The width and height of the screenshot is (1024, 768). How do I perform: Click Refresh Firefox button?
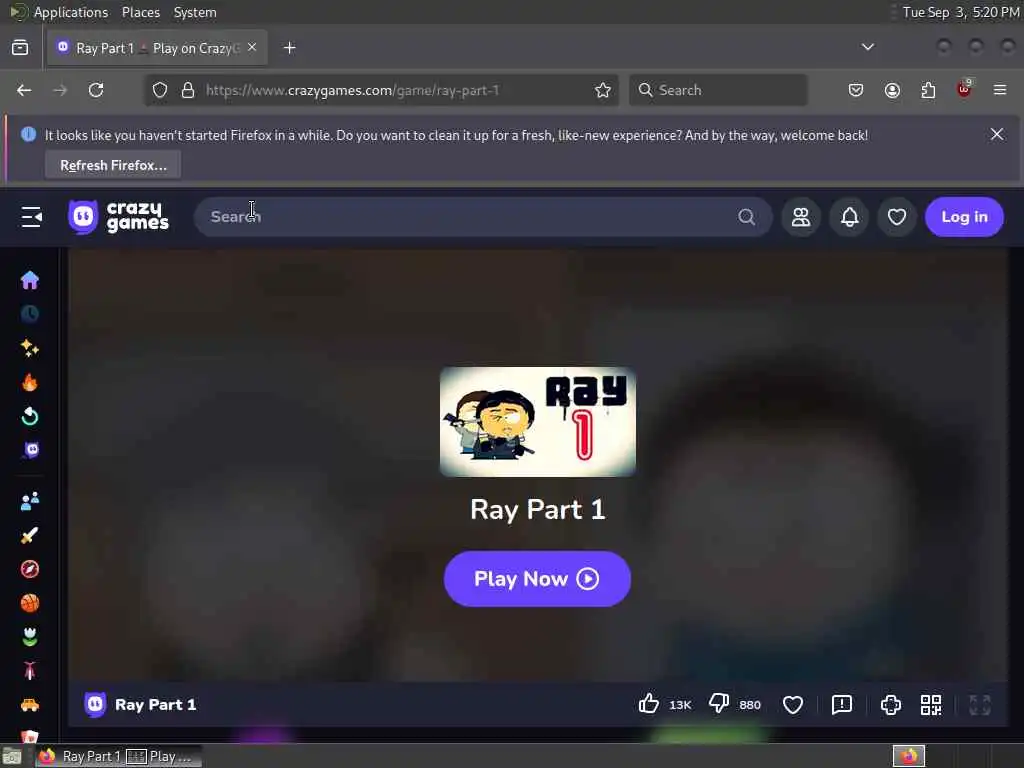113,165
